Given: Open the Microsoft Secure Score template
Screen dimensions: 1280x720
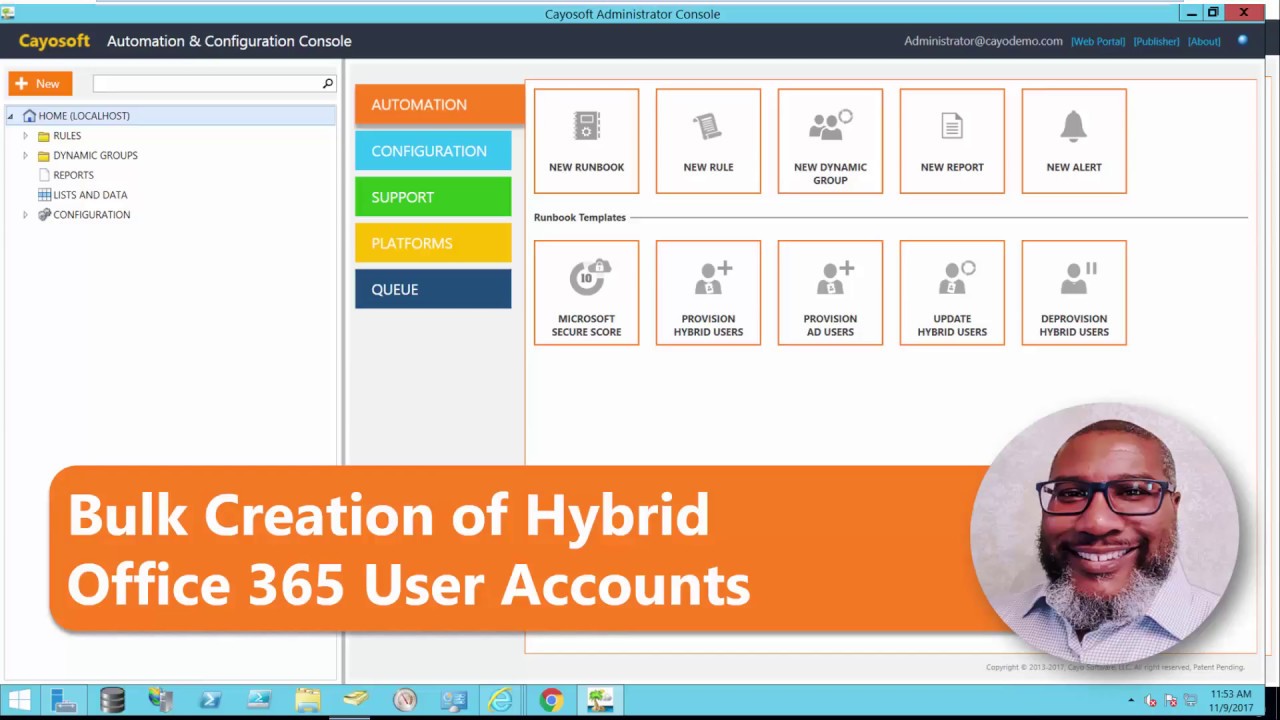Looking at the screenshot, I should [586, 293].
